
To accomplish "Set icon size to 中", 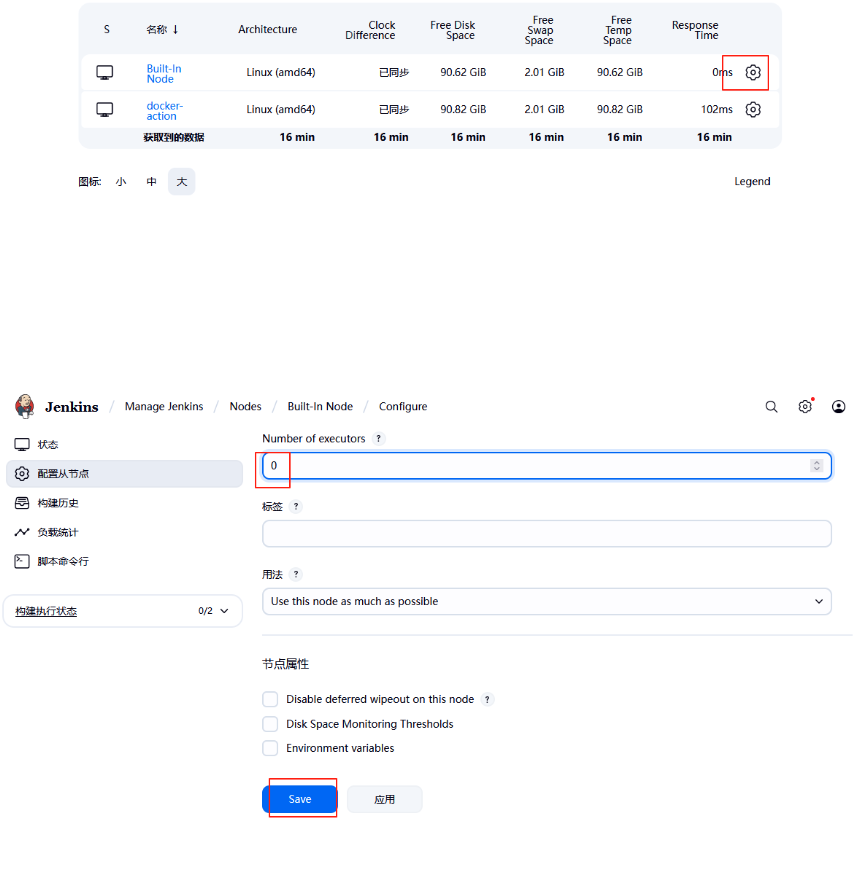I will pyautogui.click(x=152, y=182).
